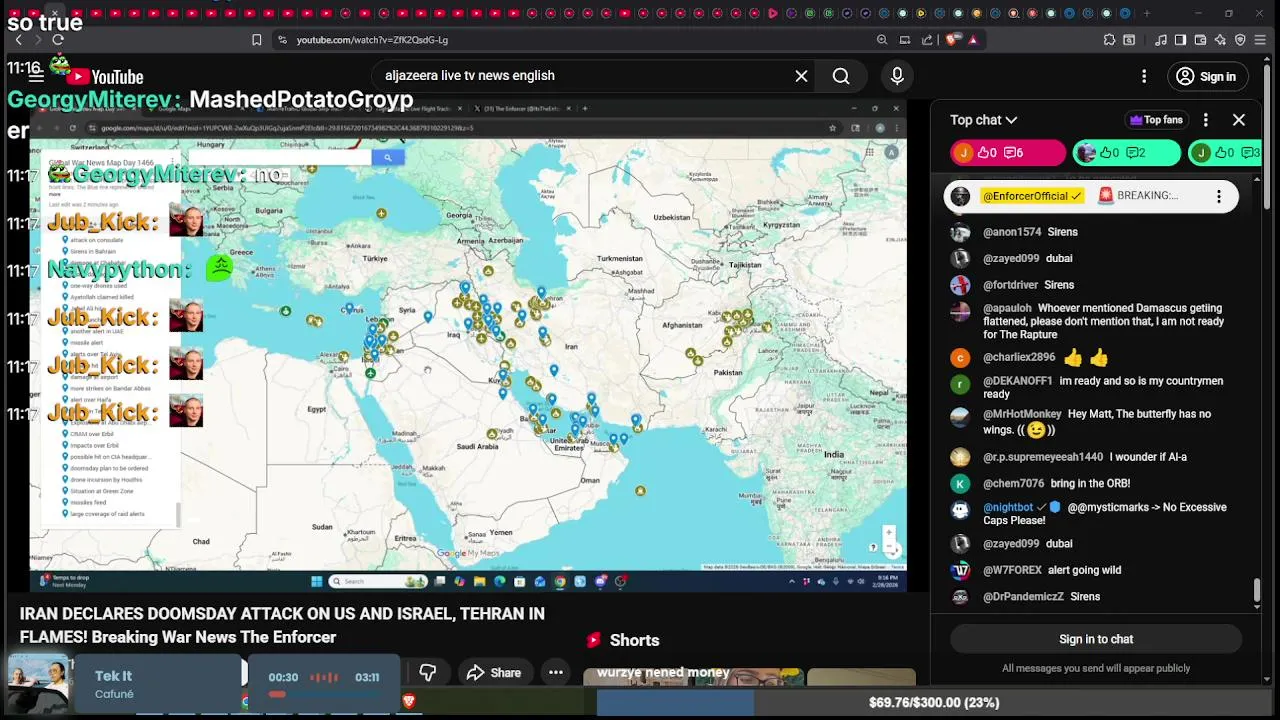The image size is (1280, 720).
Task: Click @fortdriver username in chat
Action: [1011, 285]
